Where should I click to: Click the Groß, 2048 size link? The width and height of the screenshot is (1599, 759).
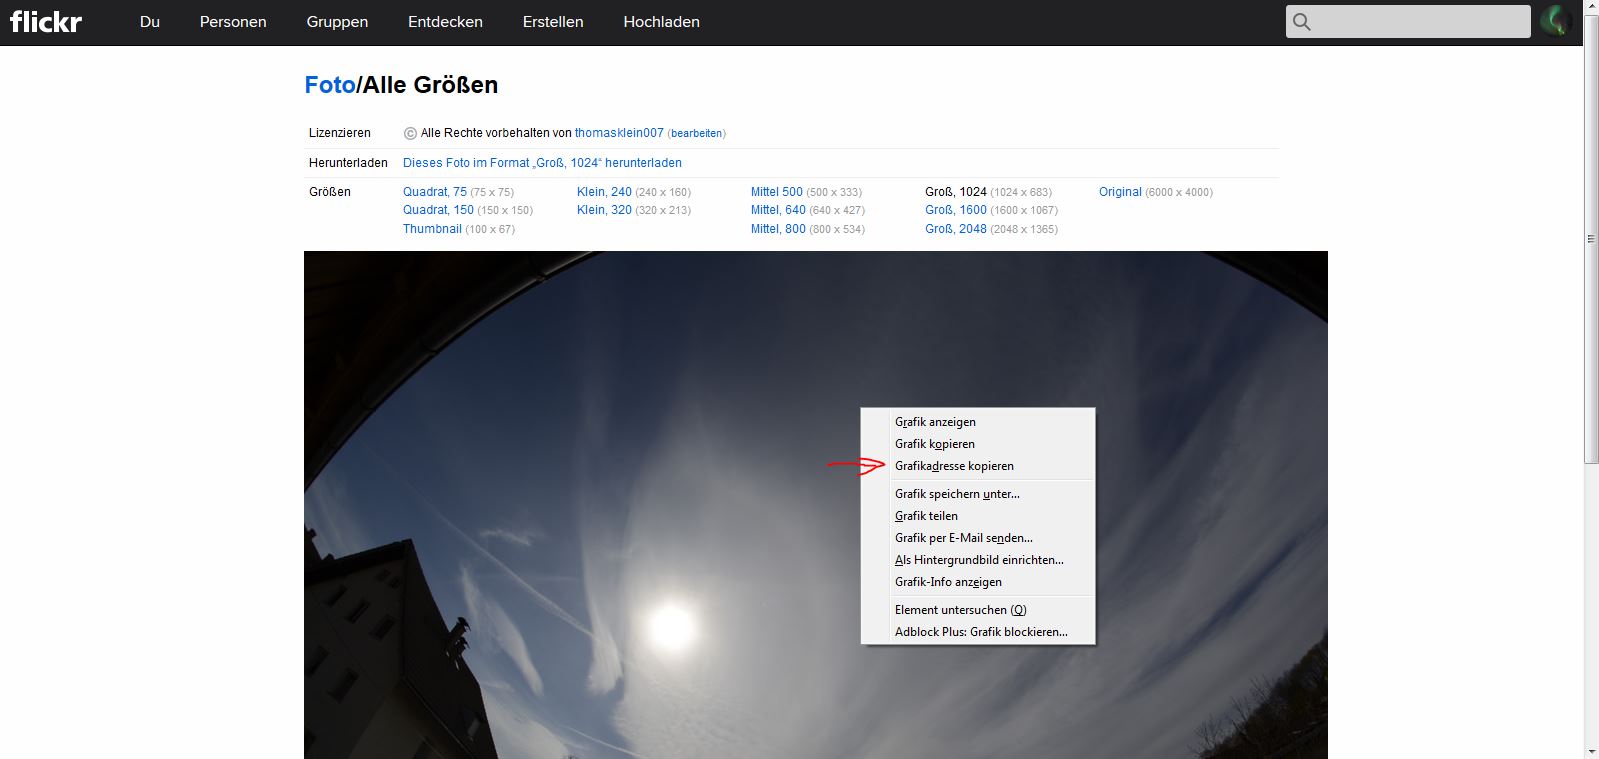point(956,229)
